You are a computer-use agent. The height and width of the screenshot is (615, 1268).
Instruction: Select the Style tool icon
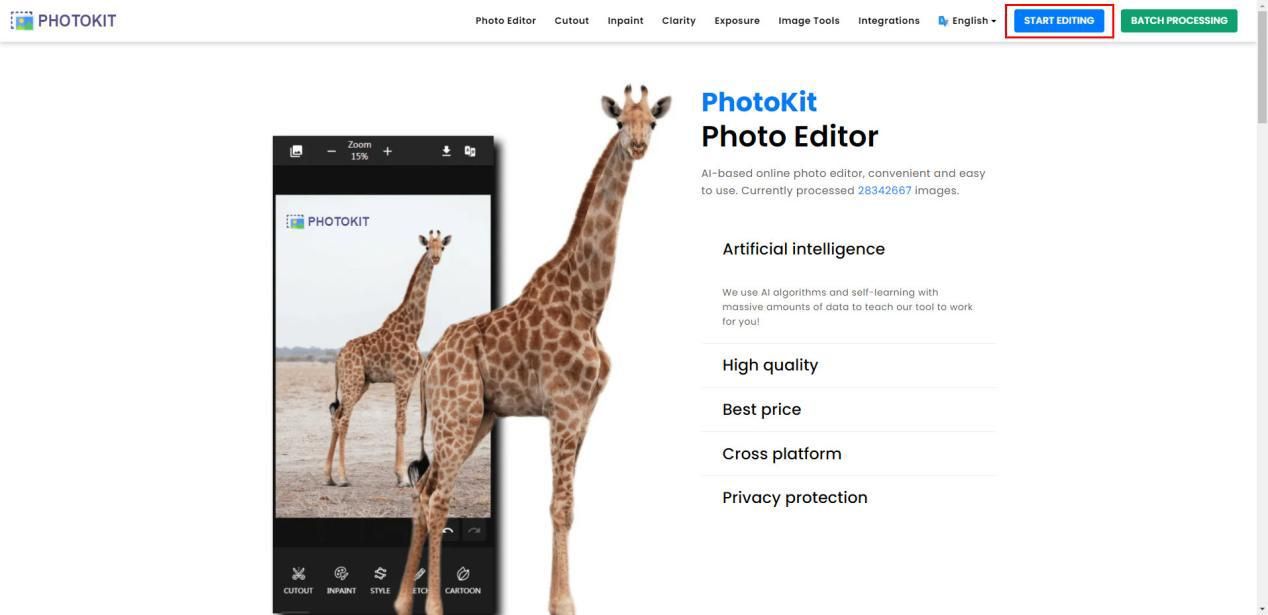380,573
